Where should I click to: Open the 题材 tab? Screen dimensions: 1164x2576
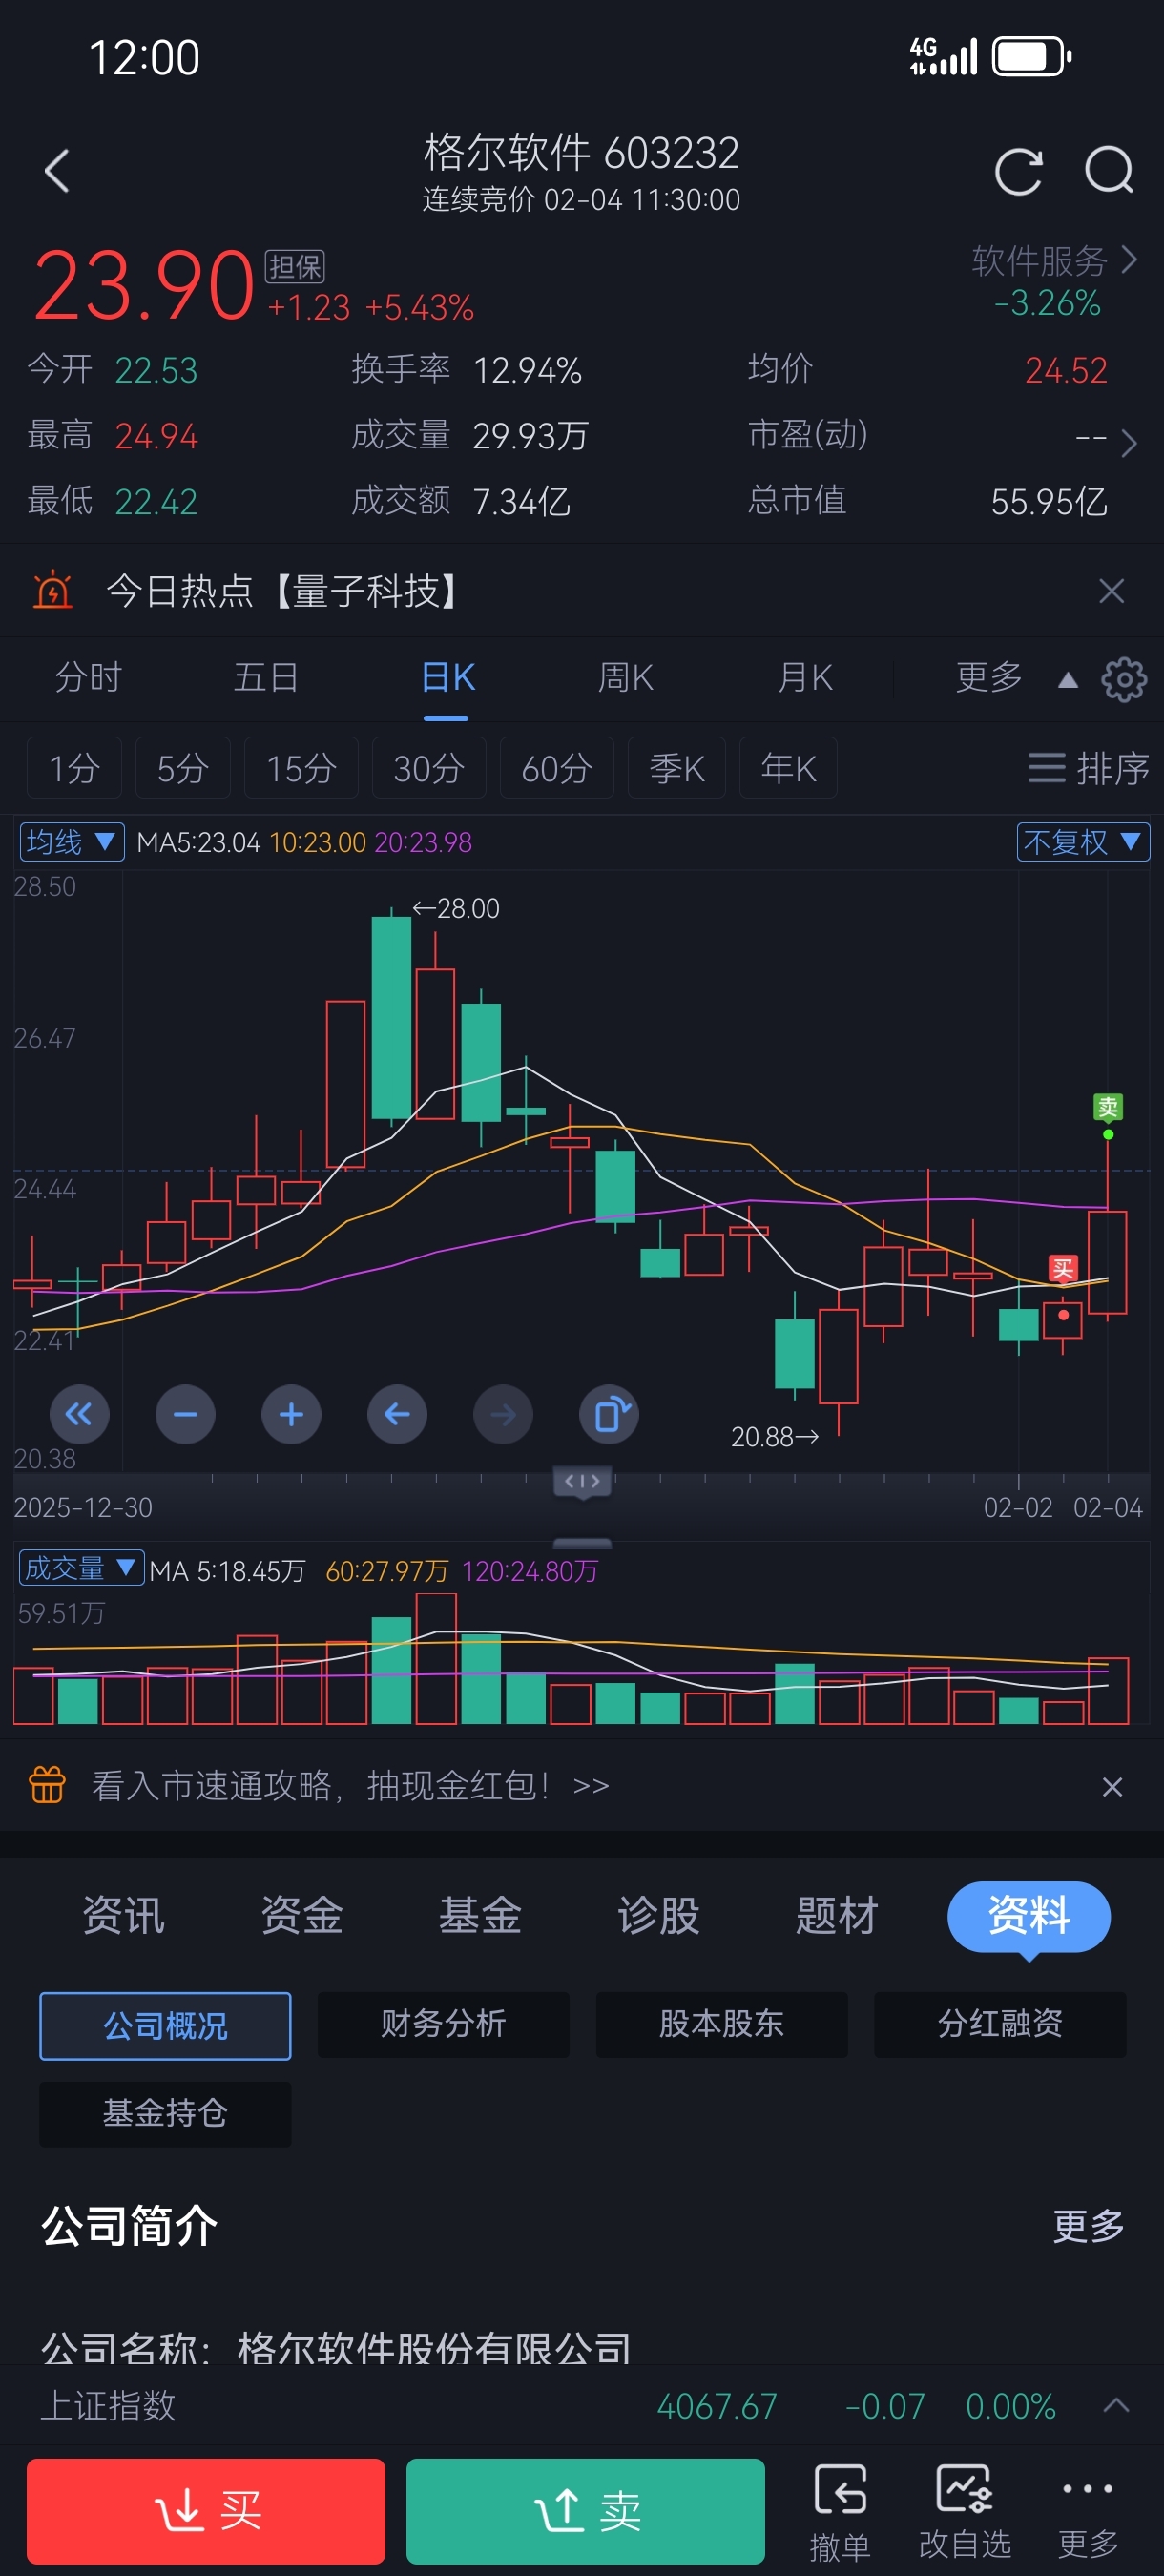(x=837, y=1916)
